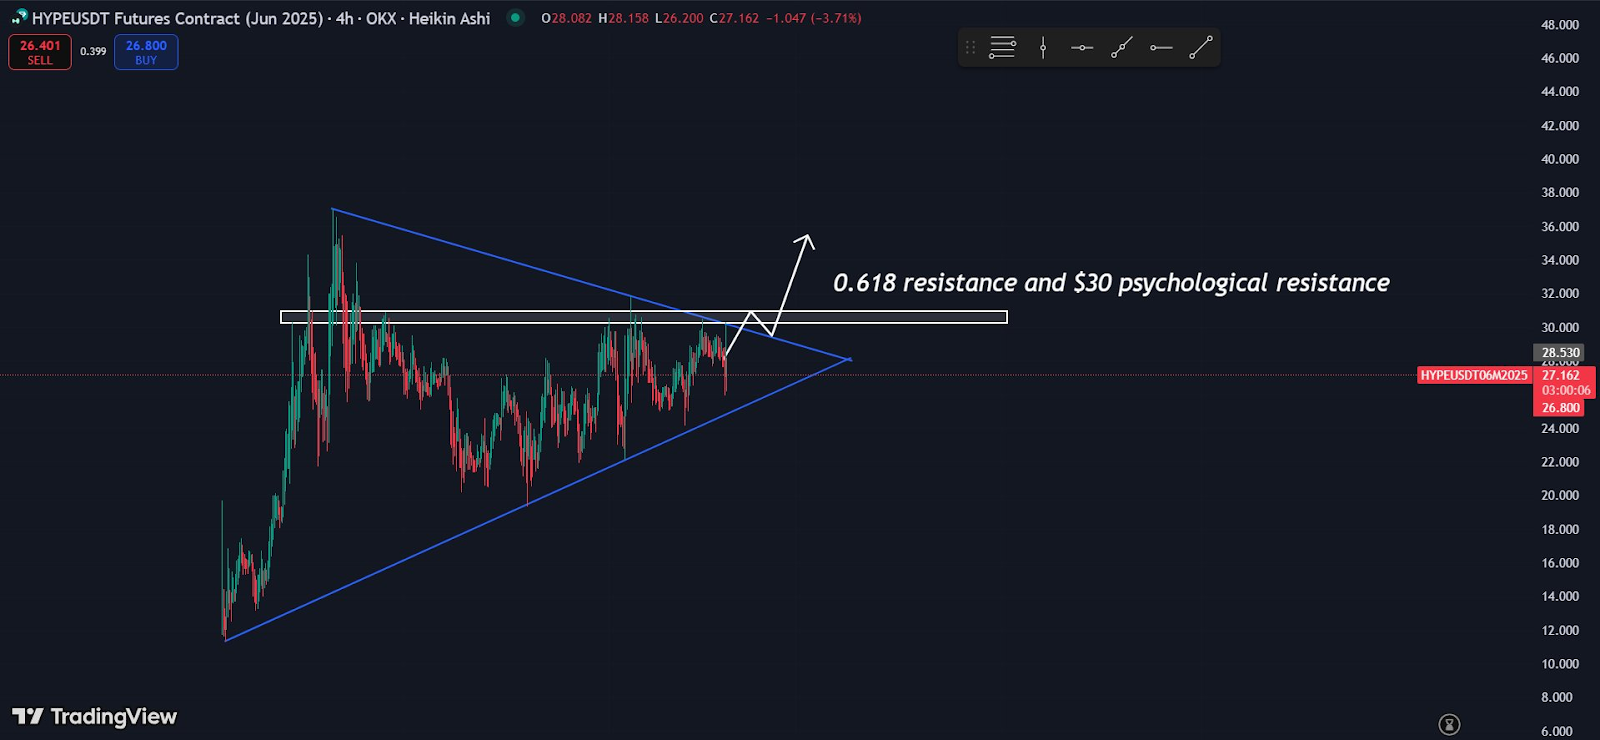This screenshot has width=1600, height=740.
Task: Select the Vertical Line drawing tool
Action: tap(1043, 47)
